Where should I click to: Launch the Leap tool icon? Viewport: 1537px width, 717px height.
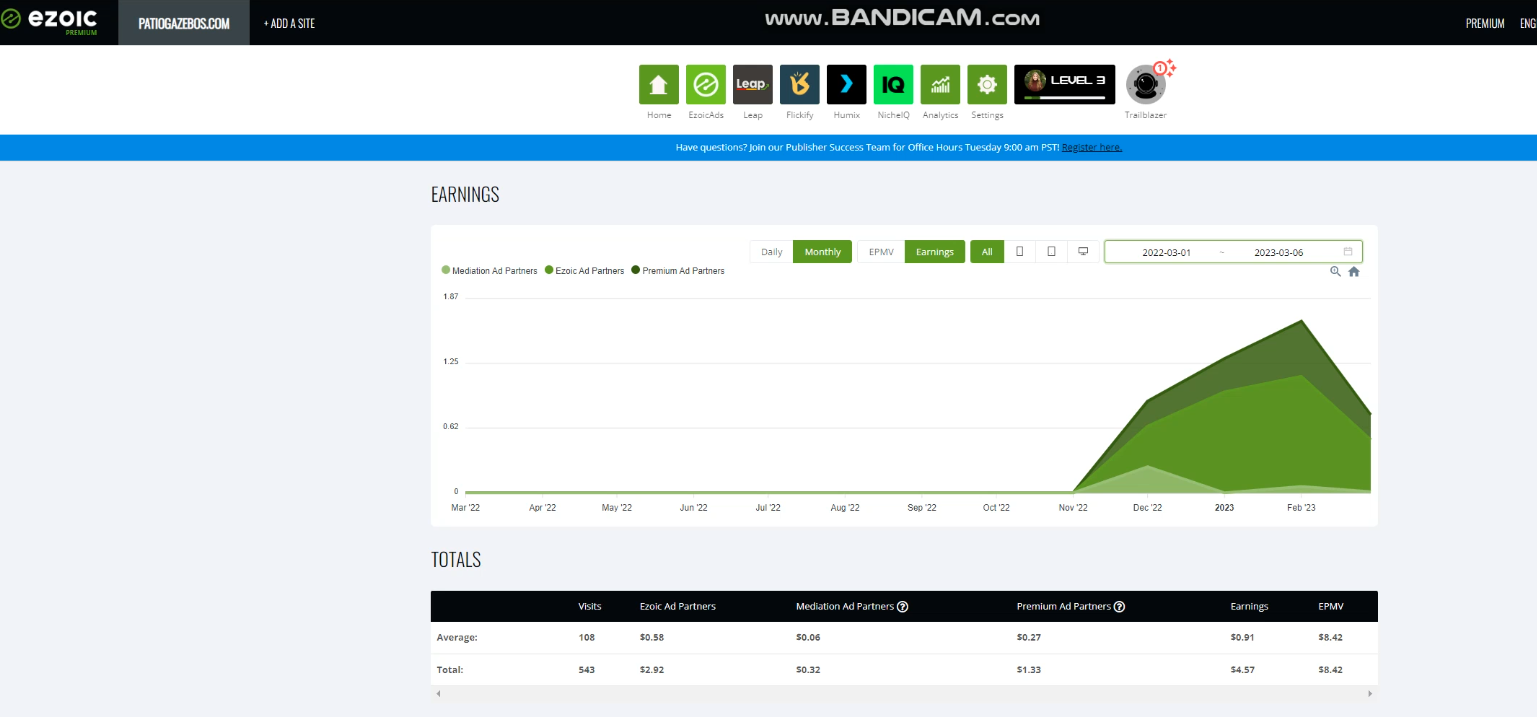[753, 85]
